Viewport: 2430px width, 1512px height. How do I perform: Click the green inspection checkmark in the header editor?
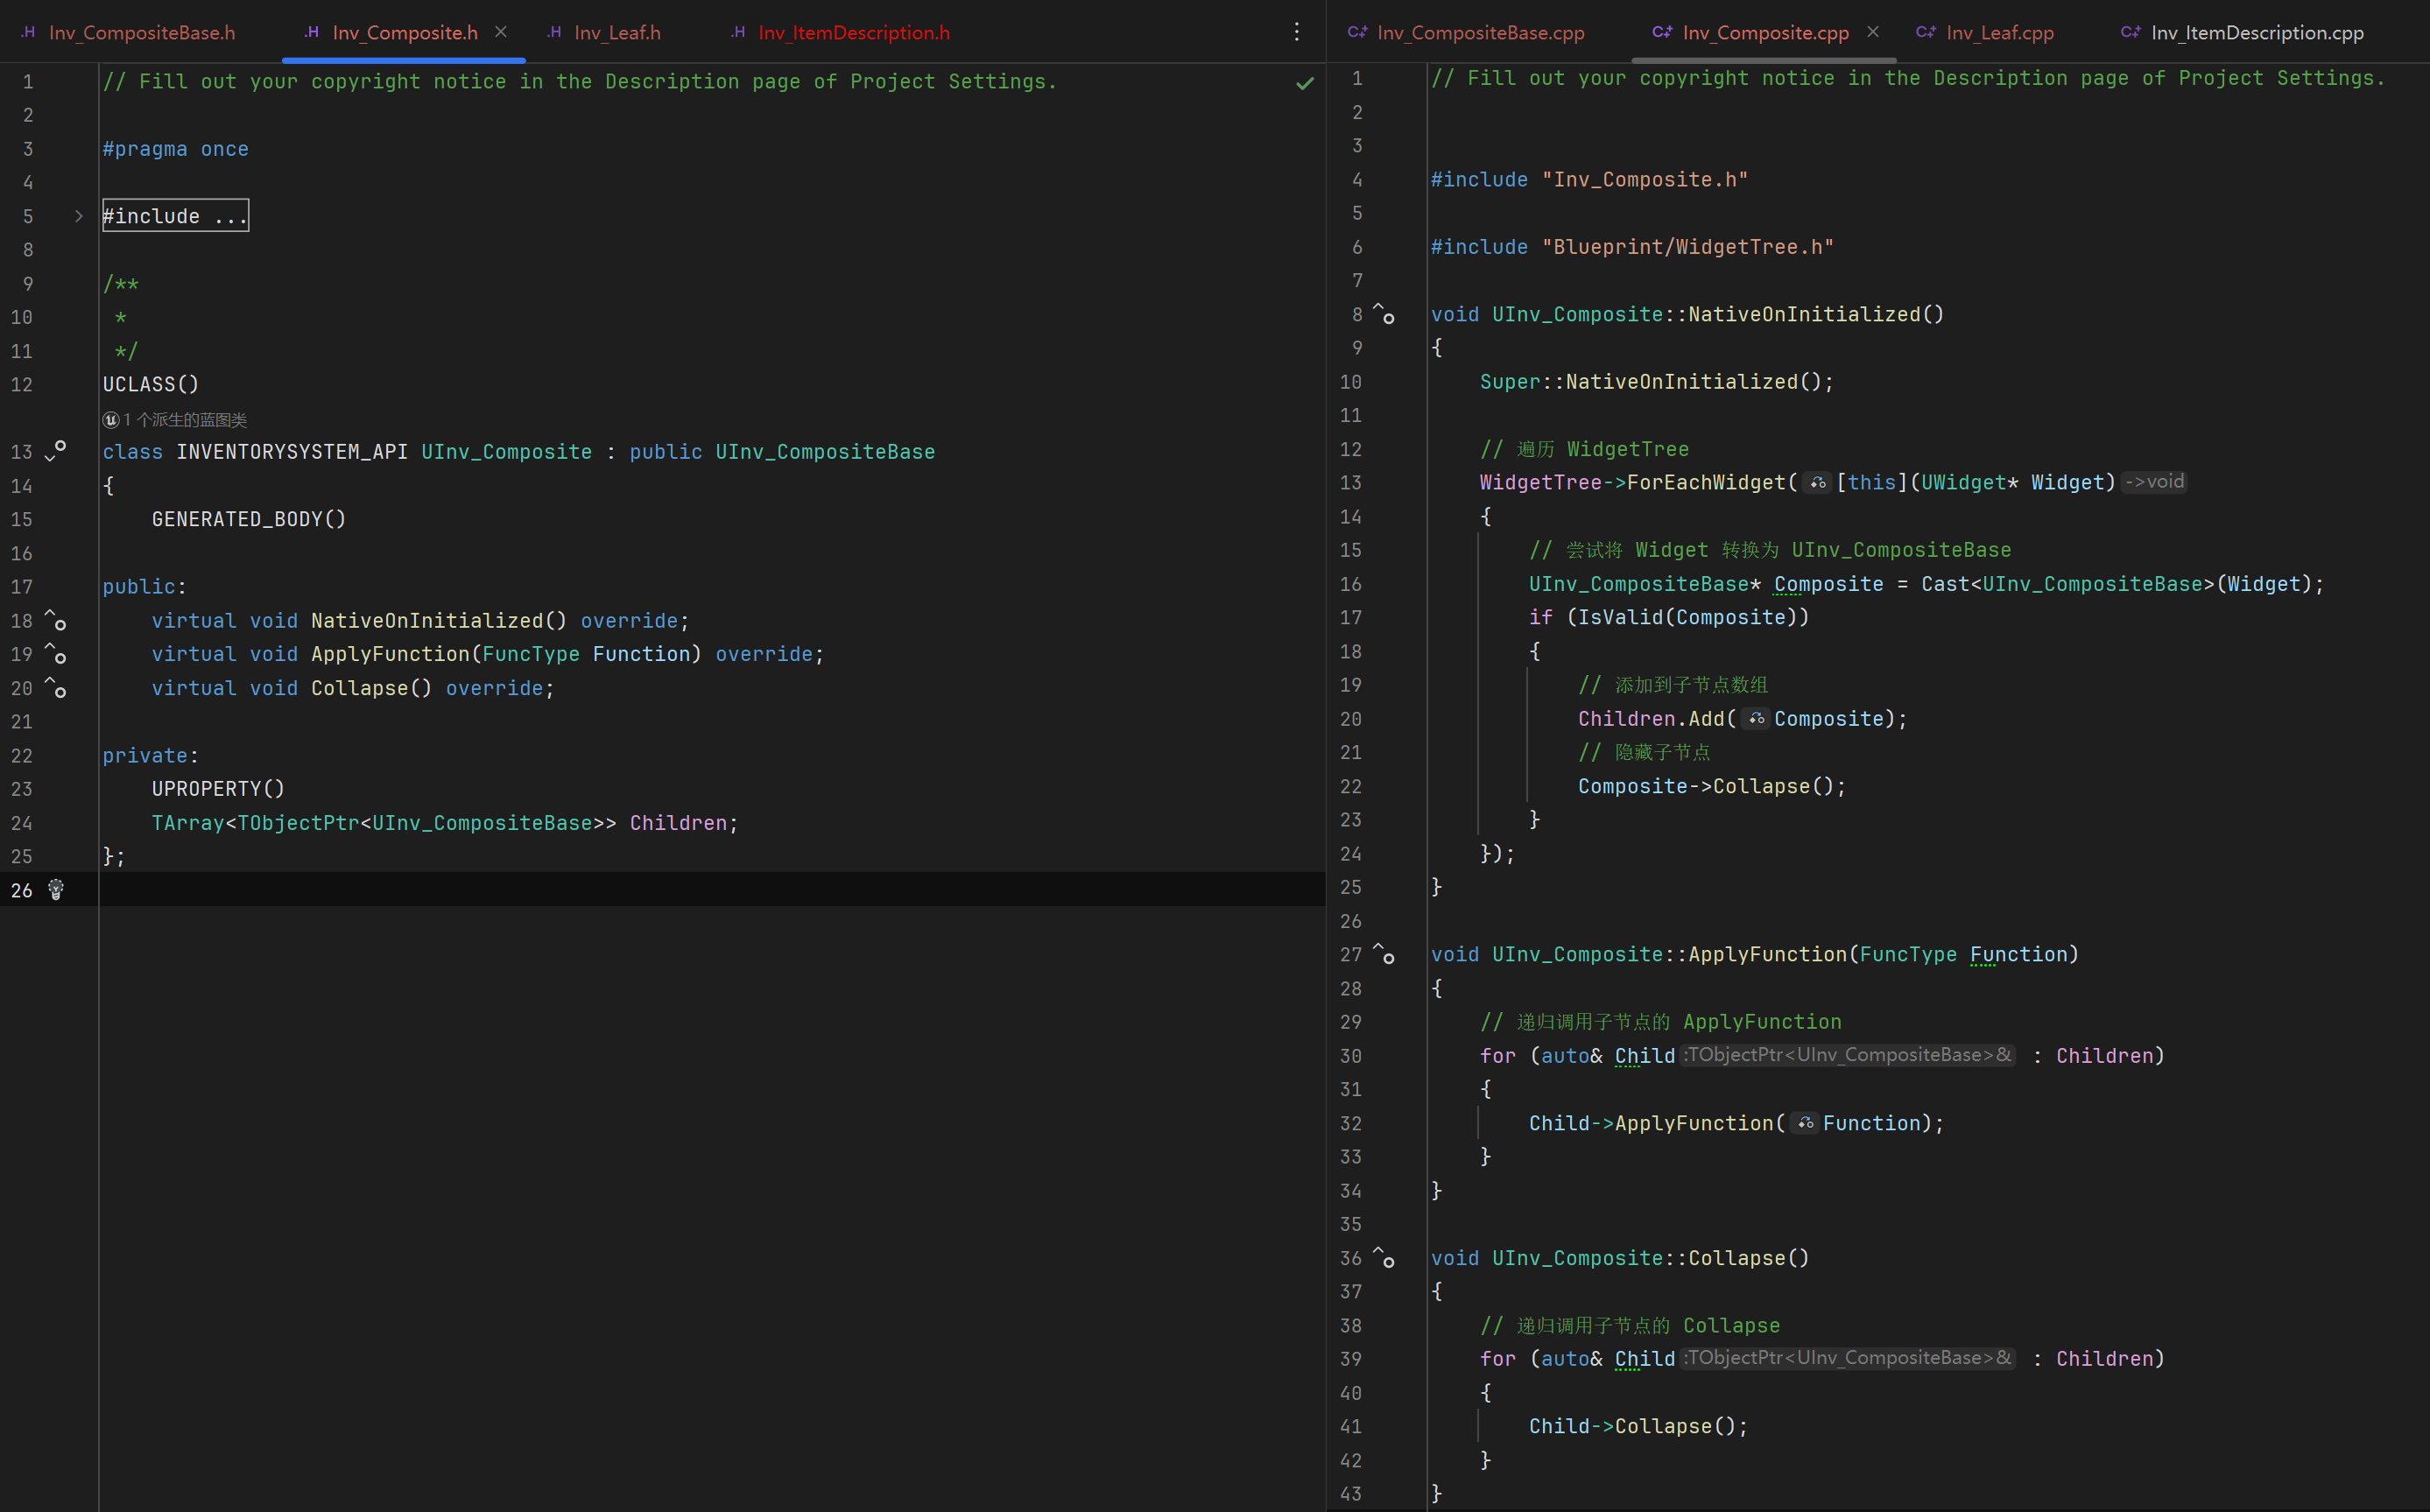coord(1304,83)
